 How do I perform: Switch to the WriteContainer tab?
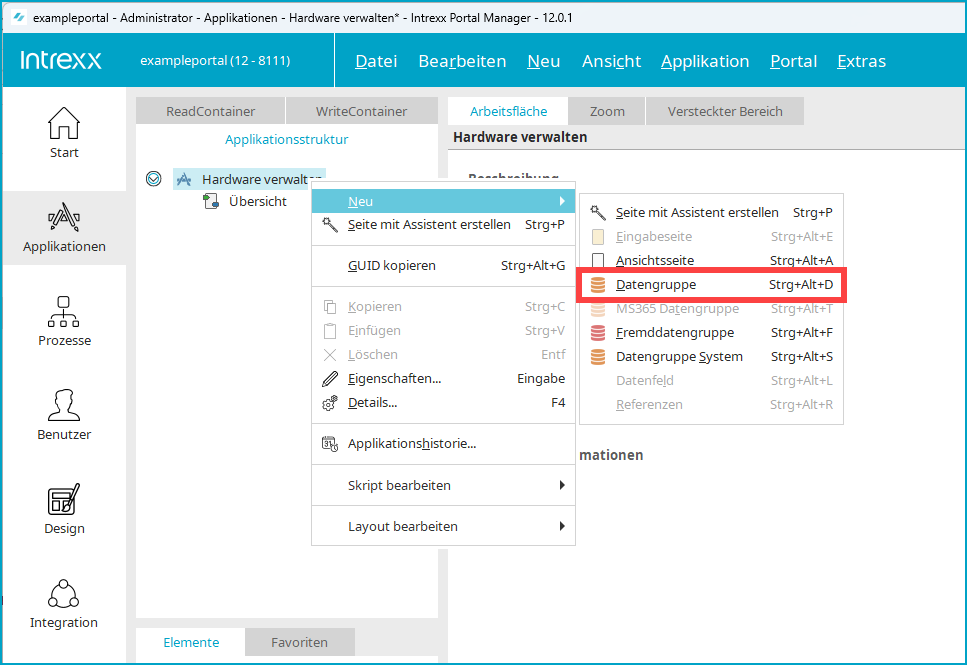(x=361, y=111)
